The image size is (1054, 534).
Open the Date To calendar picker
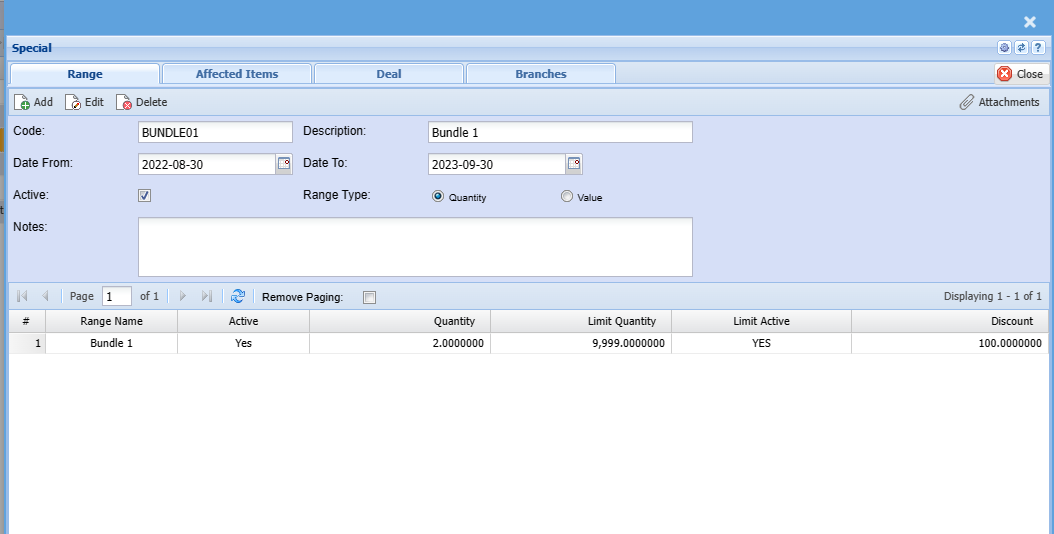(x=574, y=164)
